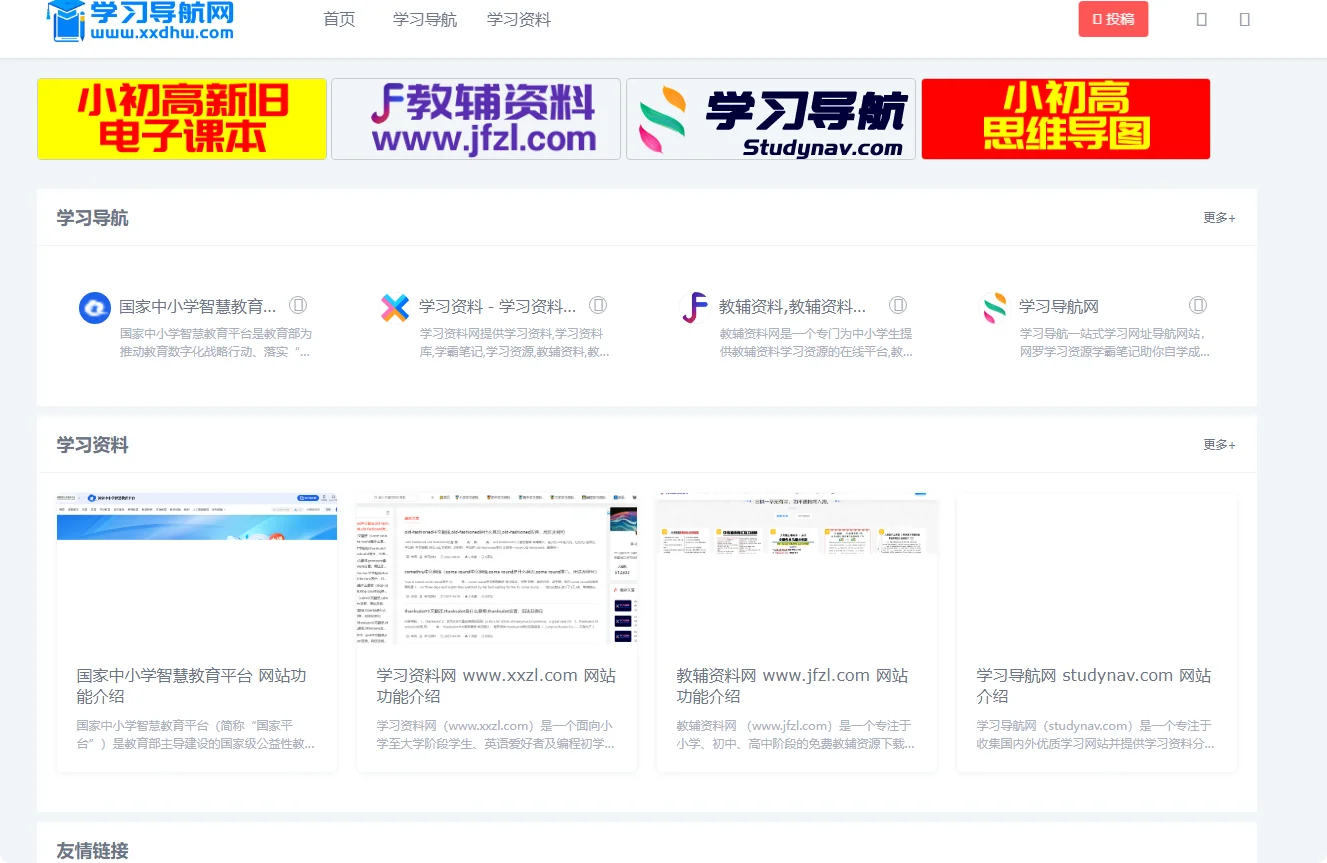
Task: Toggle the preview beside 国家中小学智慧教育 entry
Action: coord(298,305)
